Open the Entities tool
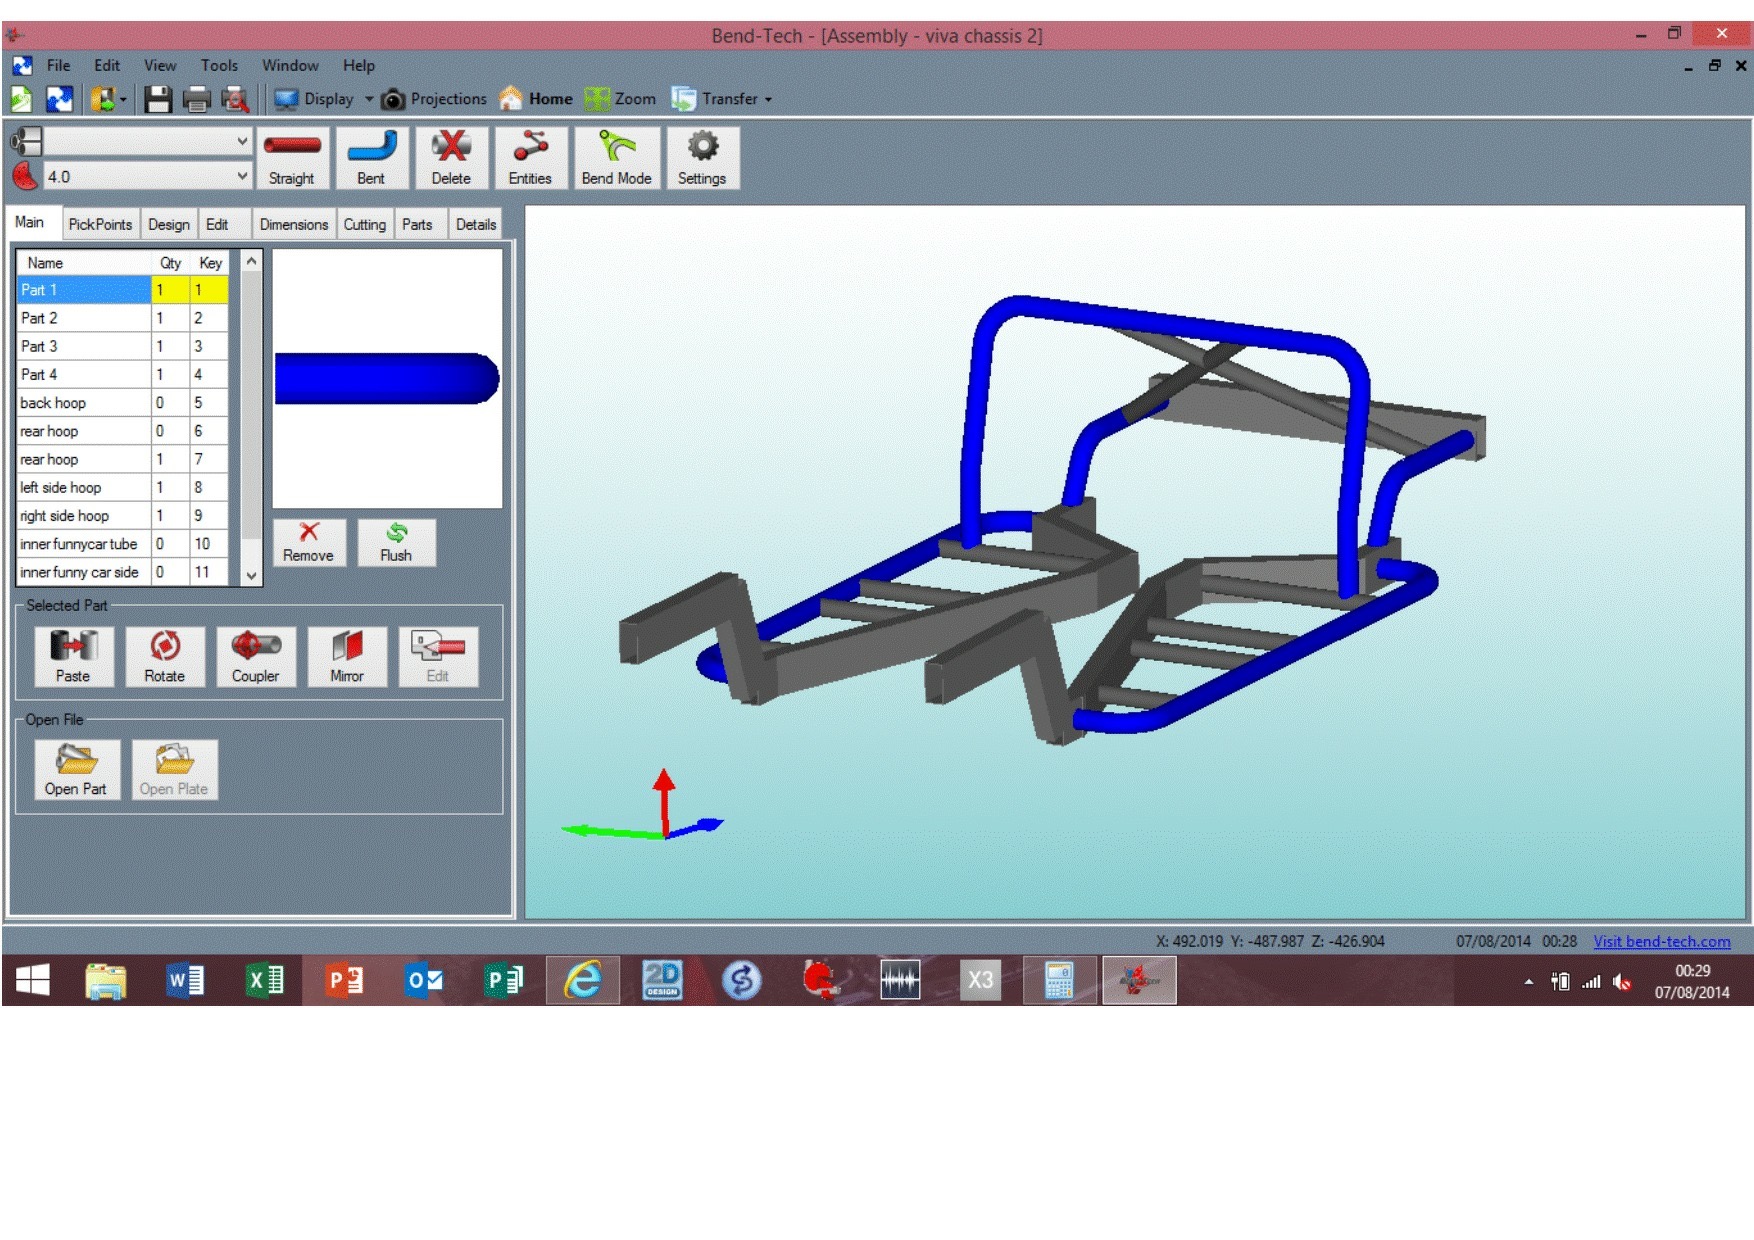1754x1240 pixels. click(x=530, y=158)
